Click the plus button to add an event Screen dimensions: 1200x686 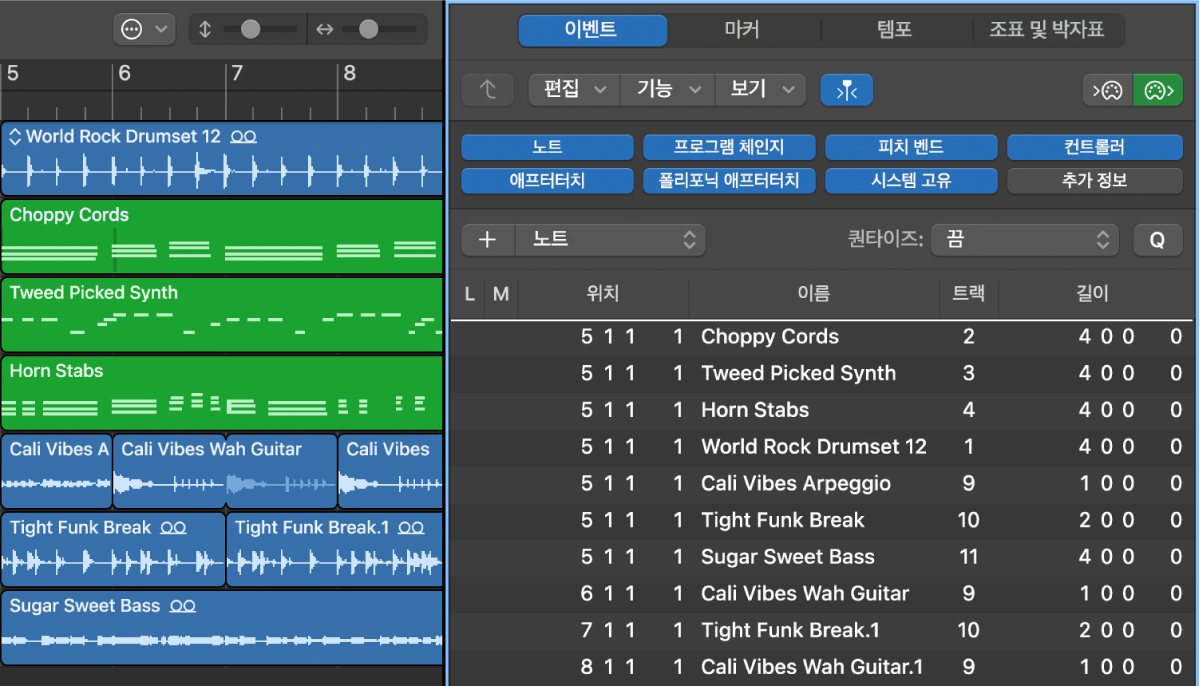click(488, 240)
